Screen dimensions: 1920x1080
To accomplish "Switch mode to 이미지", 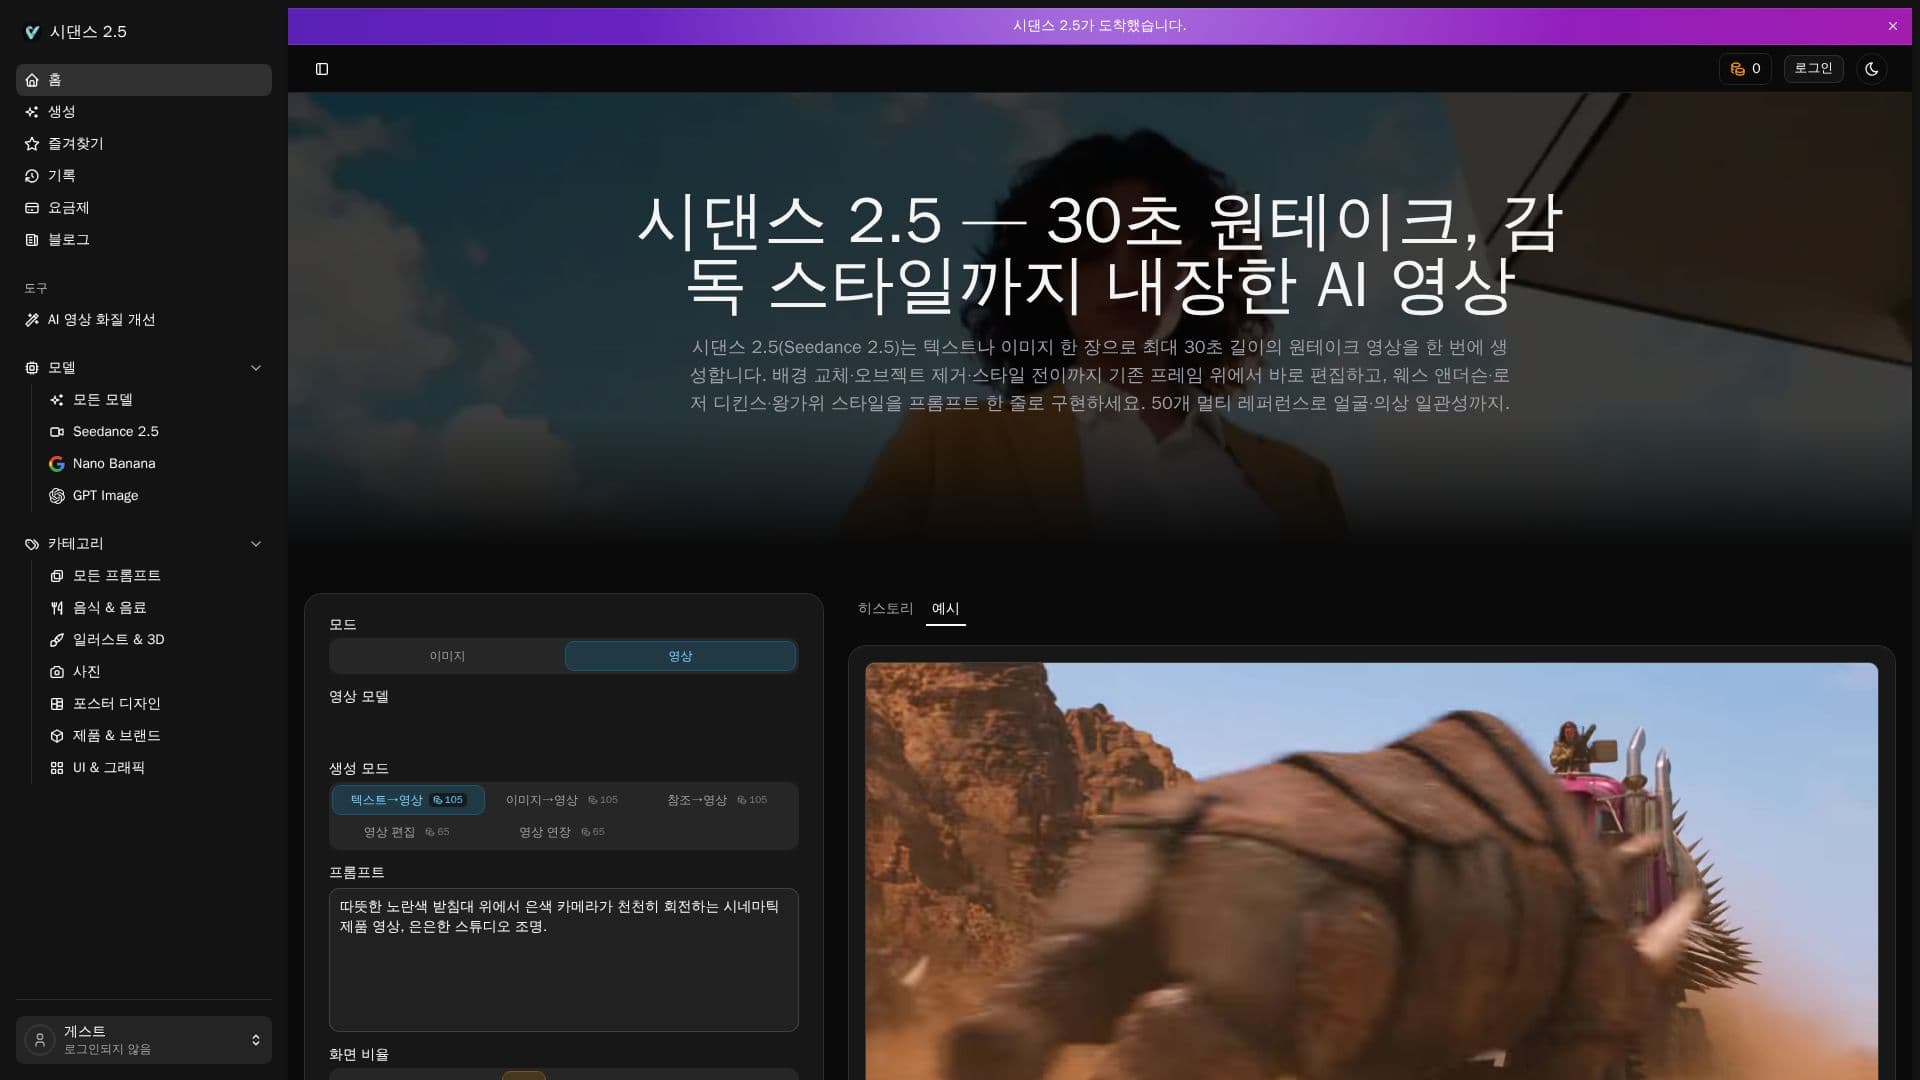I will (x=447, y=656).
